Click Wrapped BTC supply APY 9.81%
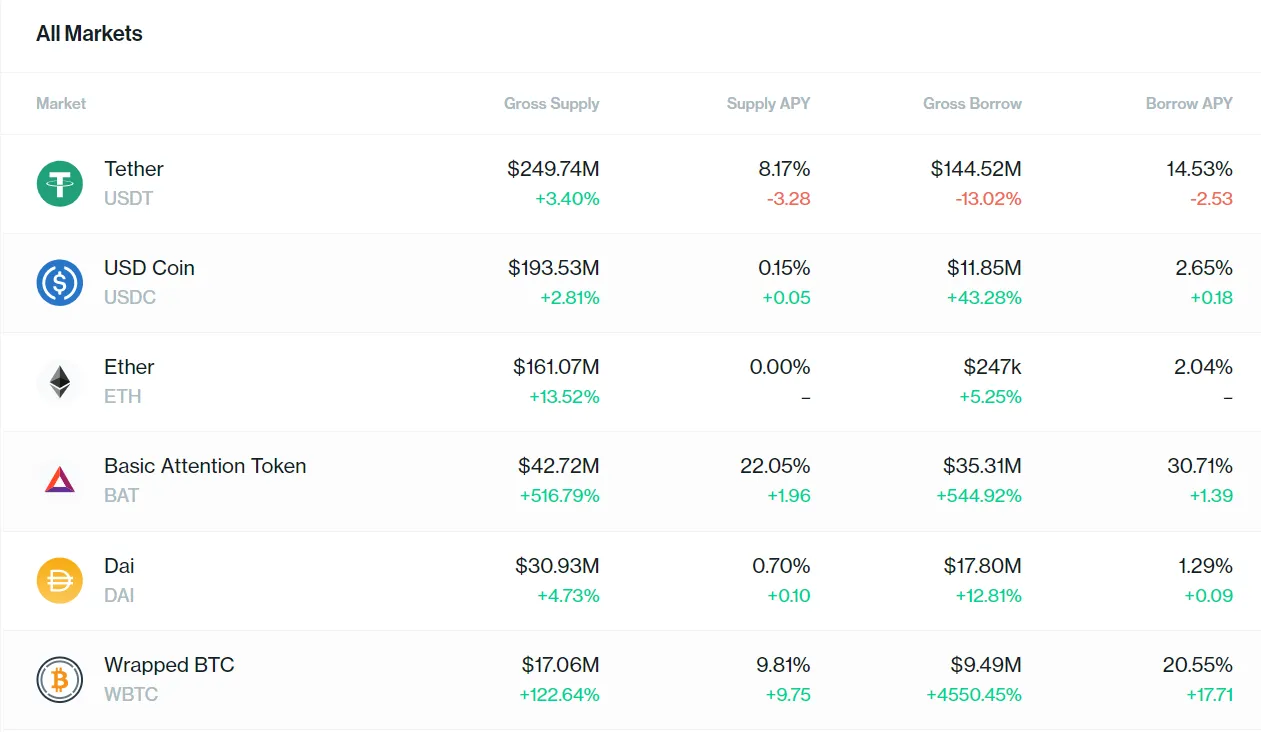1261x732 pixels. tap(783, 665)
